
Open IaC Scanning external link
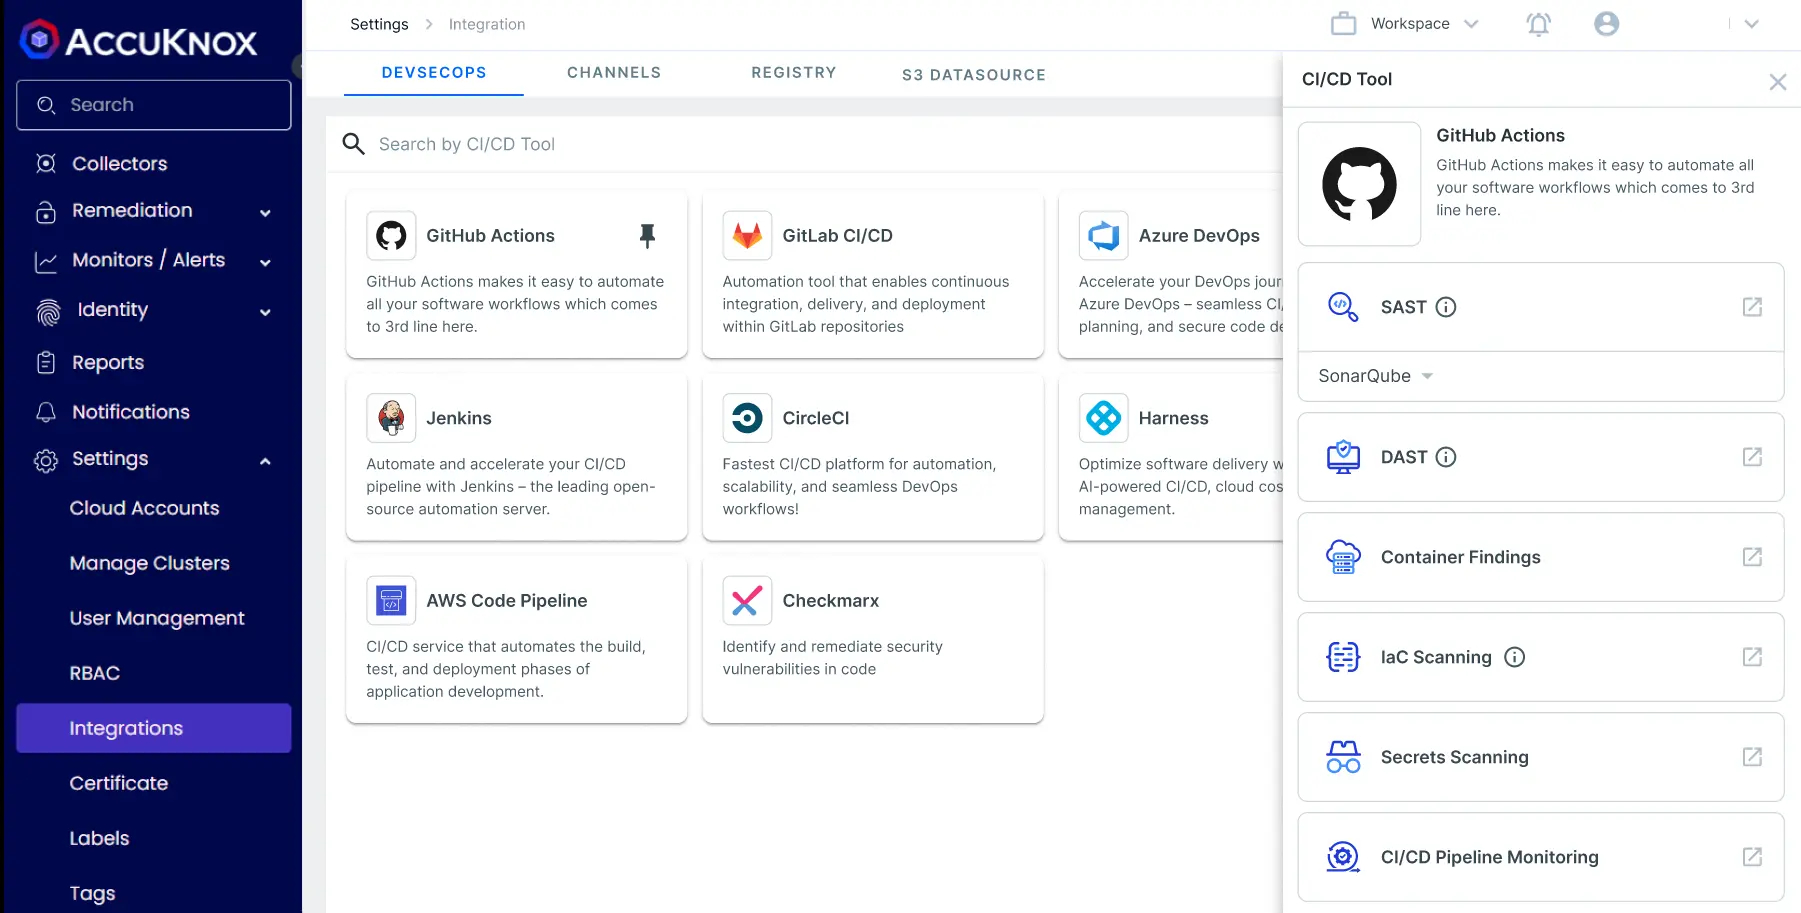pos(1752,657)
